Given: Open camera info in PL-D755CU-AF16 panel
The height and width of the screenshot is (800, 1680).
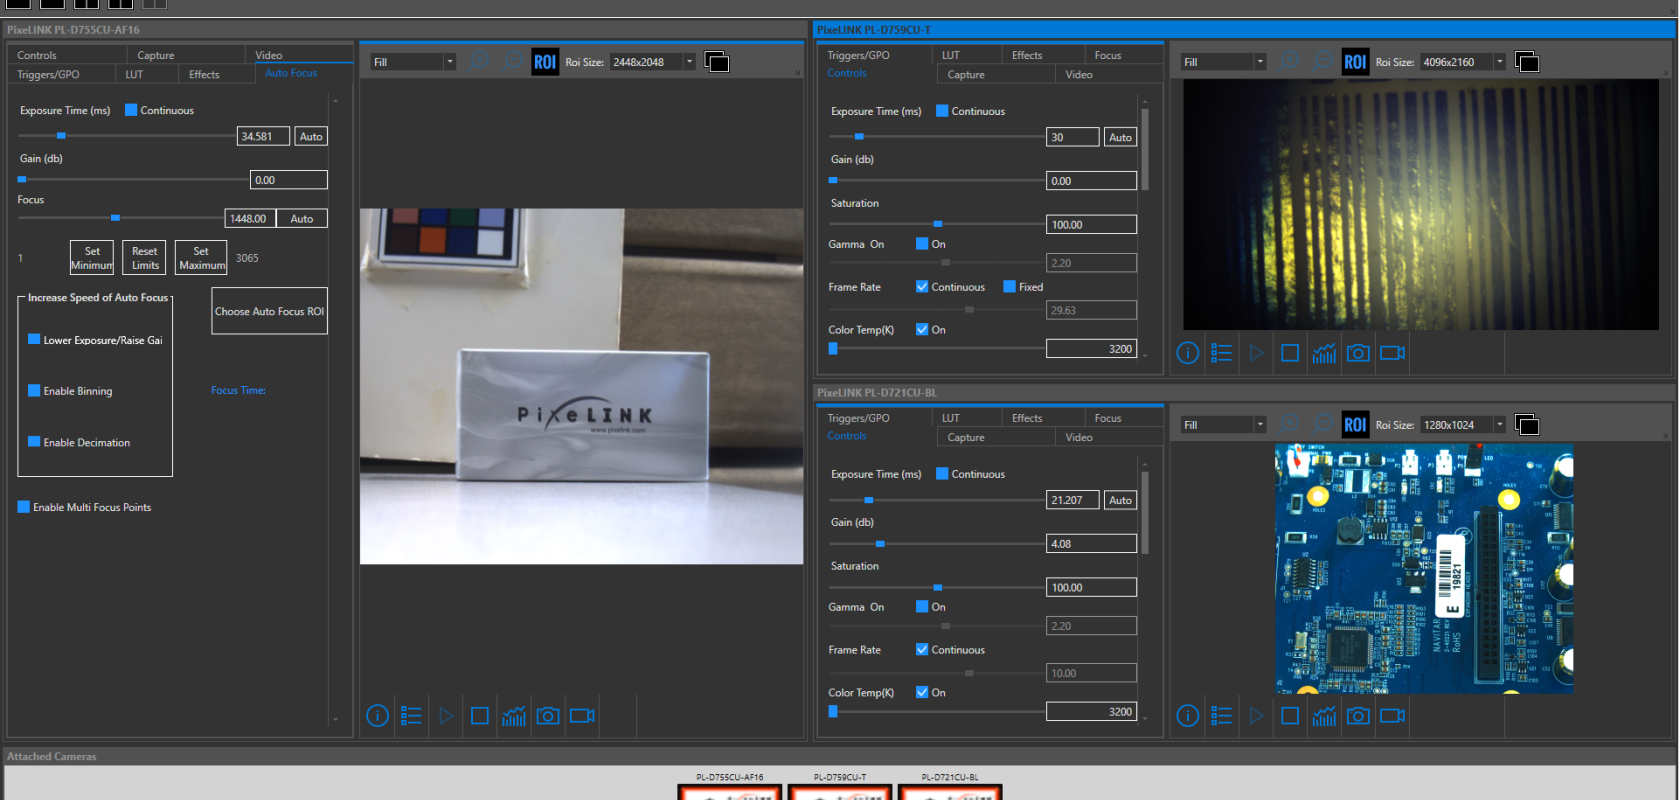Looking at the screenshot, I should pos(377,716).
